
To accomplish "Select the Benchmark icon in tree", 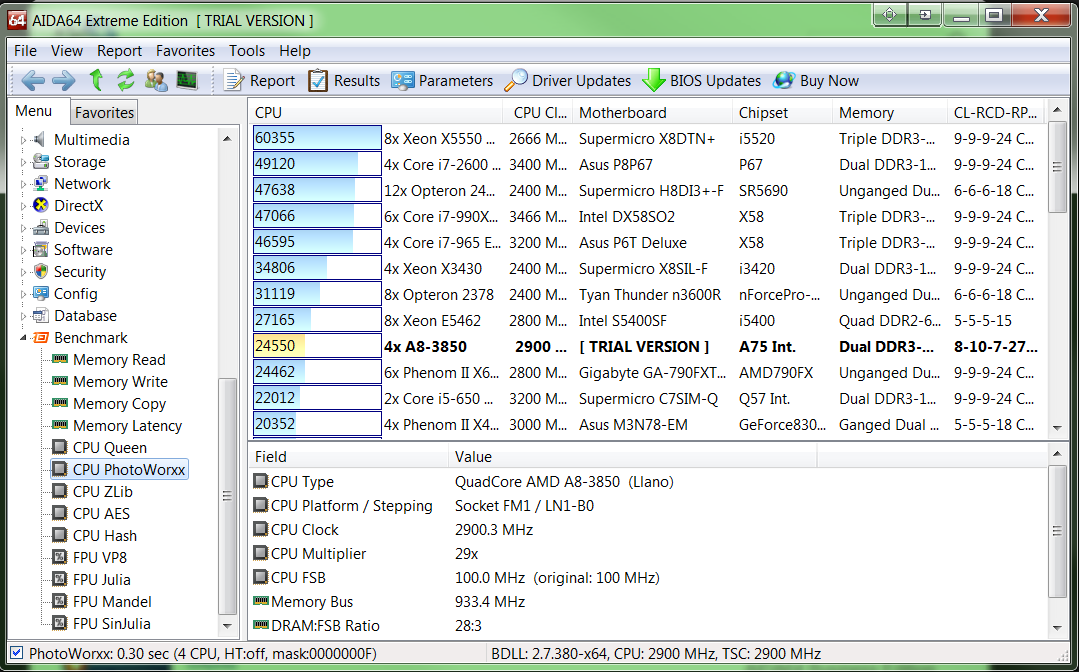I will (41, 338).
